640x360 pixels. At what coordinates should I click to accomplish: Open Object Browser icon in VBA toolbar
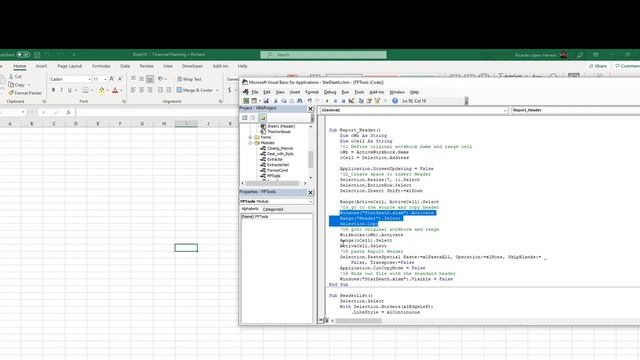click(377, 101)
